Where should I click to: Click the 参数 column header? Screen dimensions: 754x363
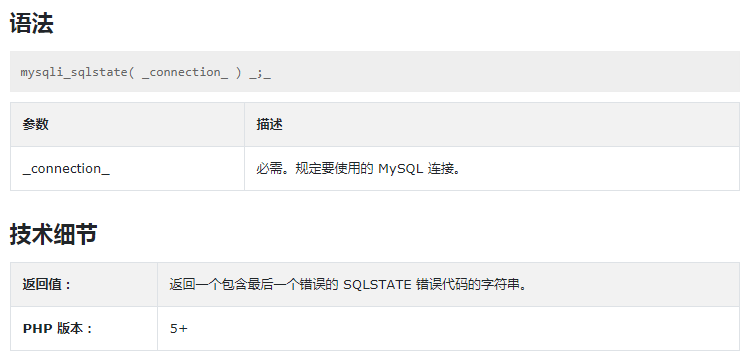click(x=36, y=125)
